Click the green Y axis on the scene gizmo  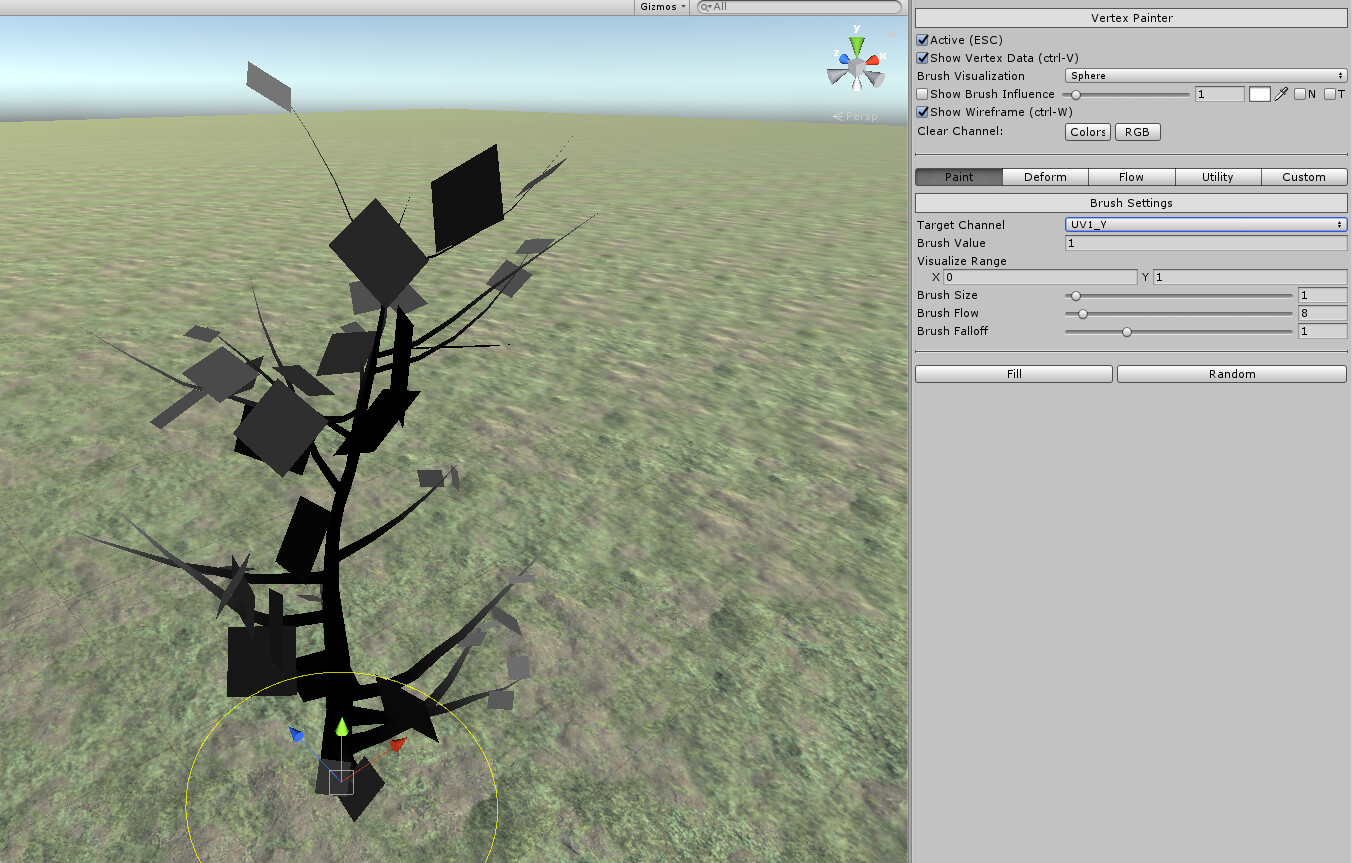856,44
